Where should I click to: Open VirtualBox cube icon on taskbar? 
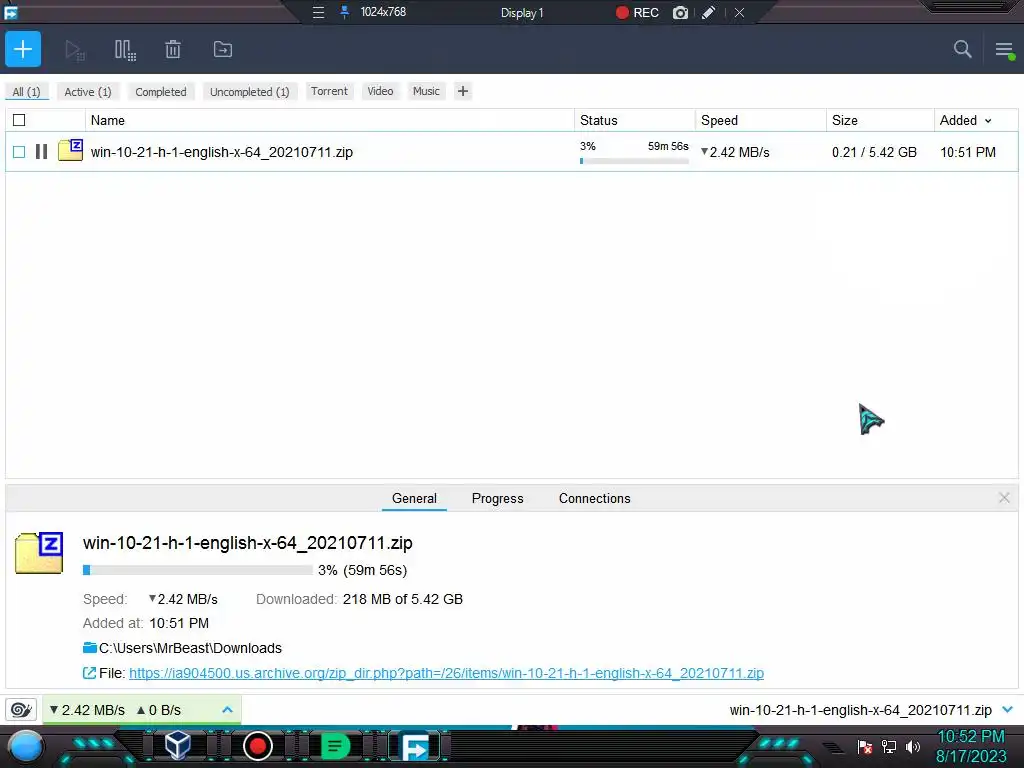178,745
